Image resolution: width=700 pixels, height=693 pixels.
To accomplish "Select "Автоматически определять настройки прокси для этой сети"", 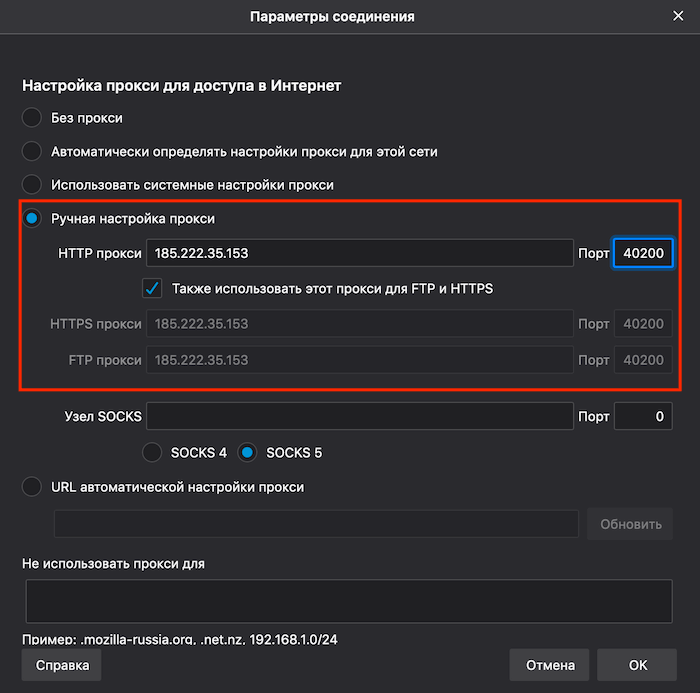I will (32, 151).
